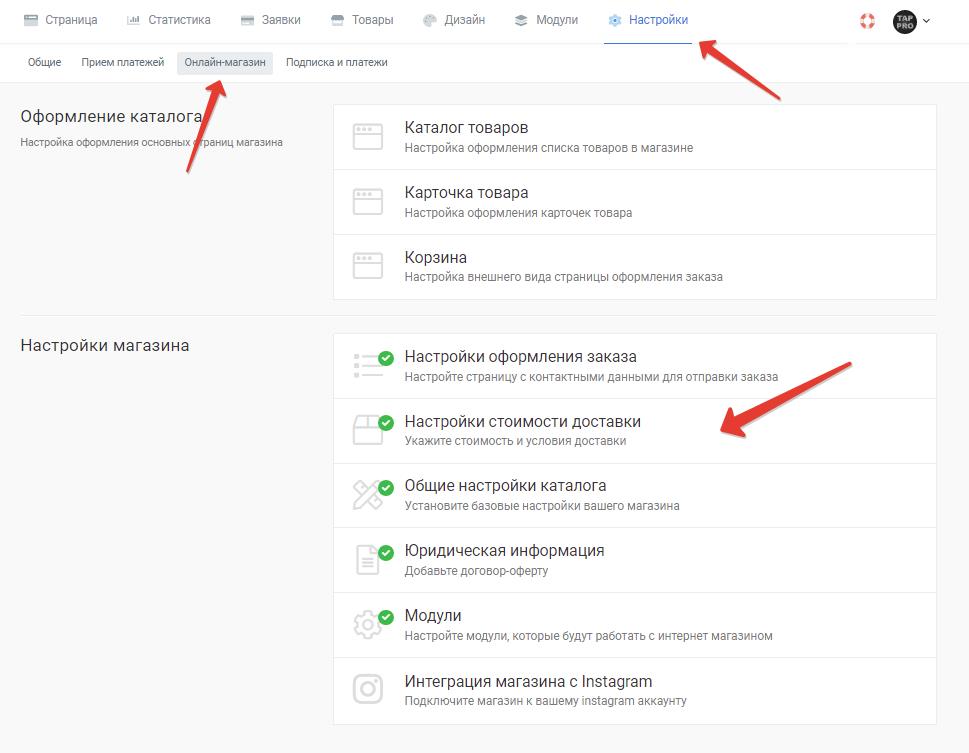Open the Статистика tab
This screenshot has height=753, width=969.
tap(168, 20)
